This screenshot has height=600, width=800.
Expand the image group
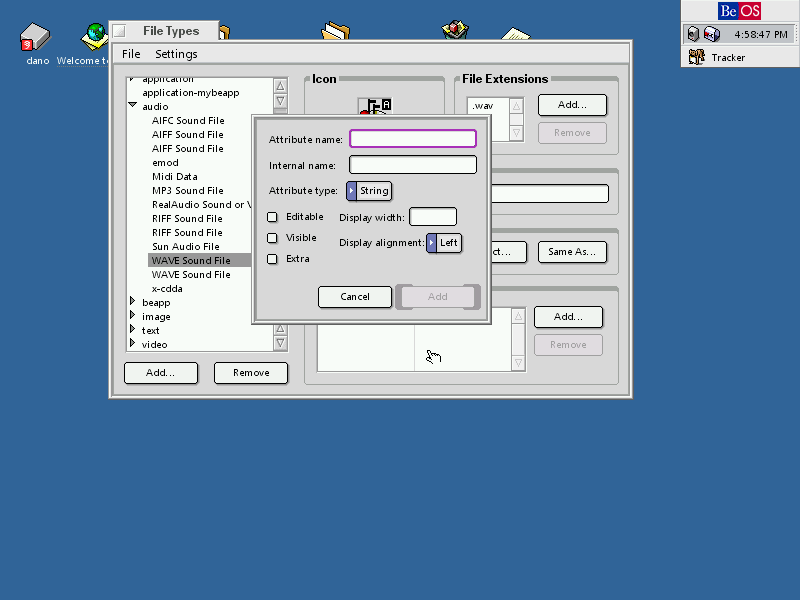[133, 315]
